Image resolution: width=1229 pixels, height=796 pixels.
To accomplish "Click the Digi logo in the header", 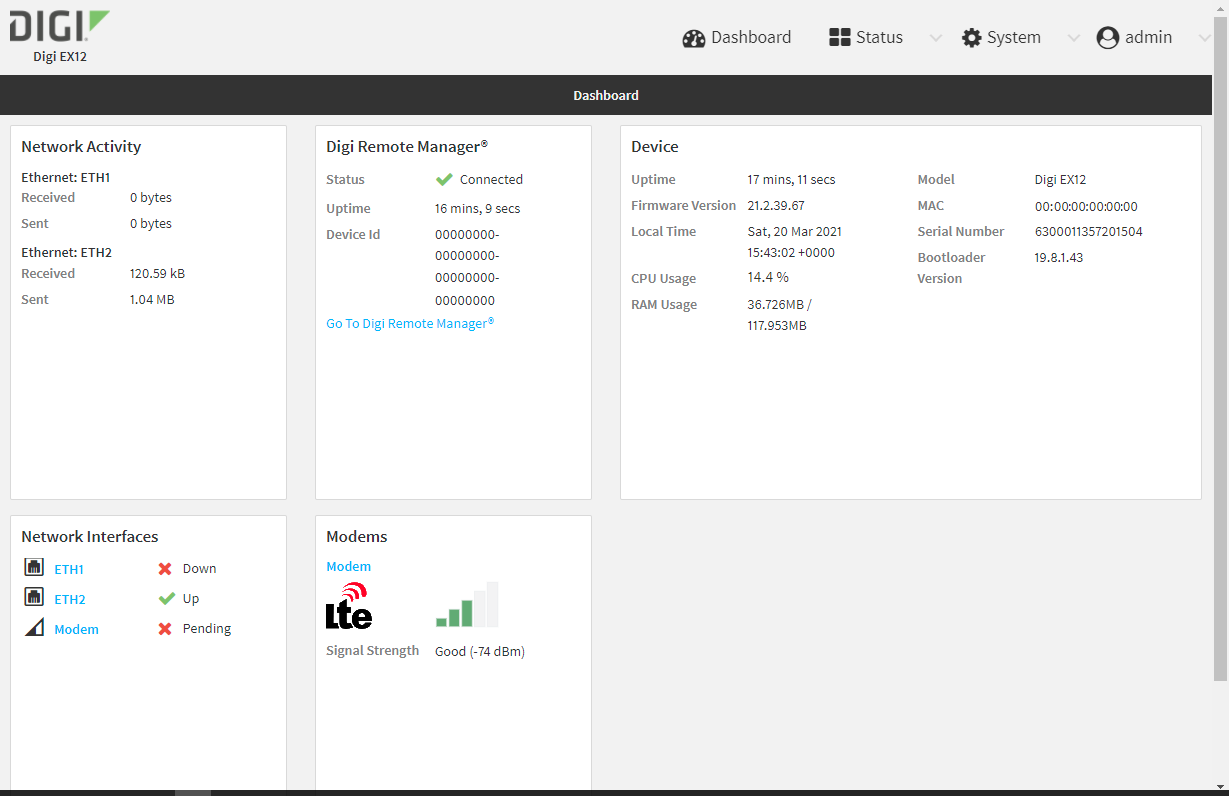I will [60, 27].
